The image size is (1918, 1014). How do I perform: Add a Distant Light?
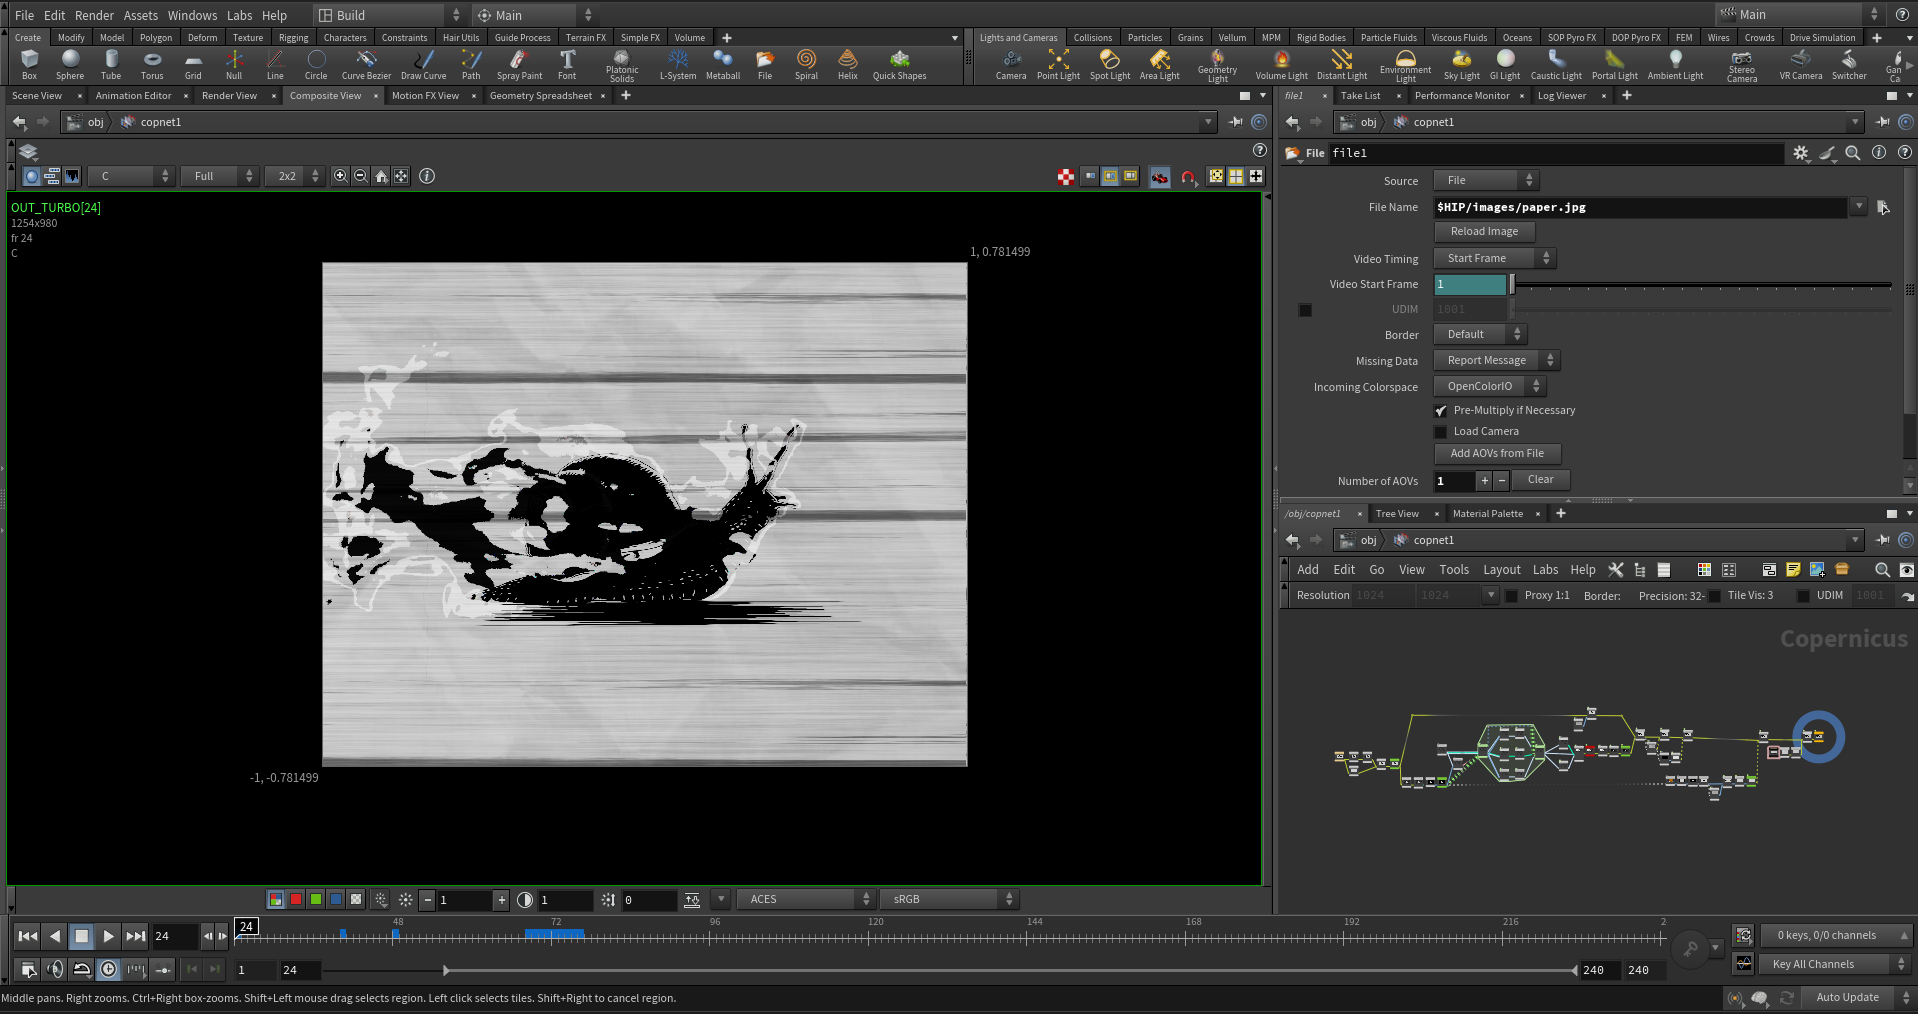[1342, 65]
